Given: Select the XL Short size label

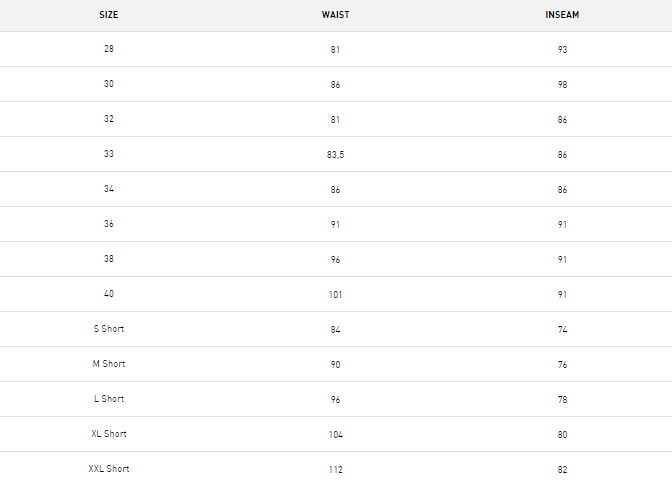Looking at the screenshot, I should pos(109,434).
